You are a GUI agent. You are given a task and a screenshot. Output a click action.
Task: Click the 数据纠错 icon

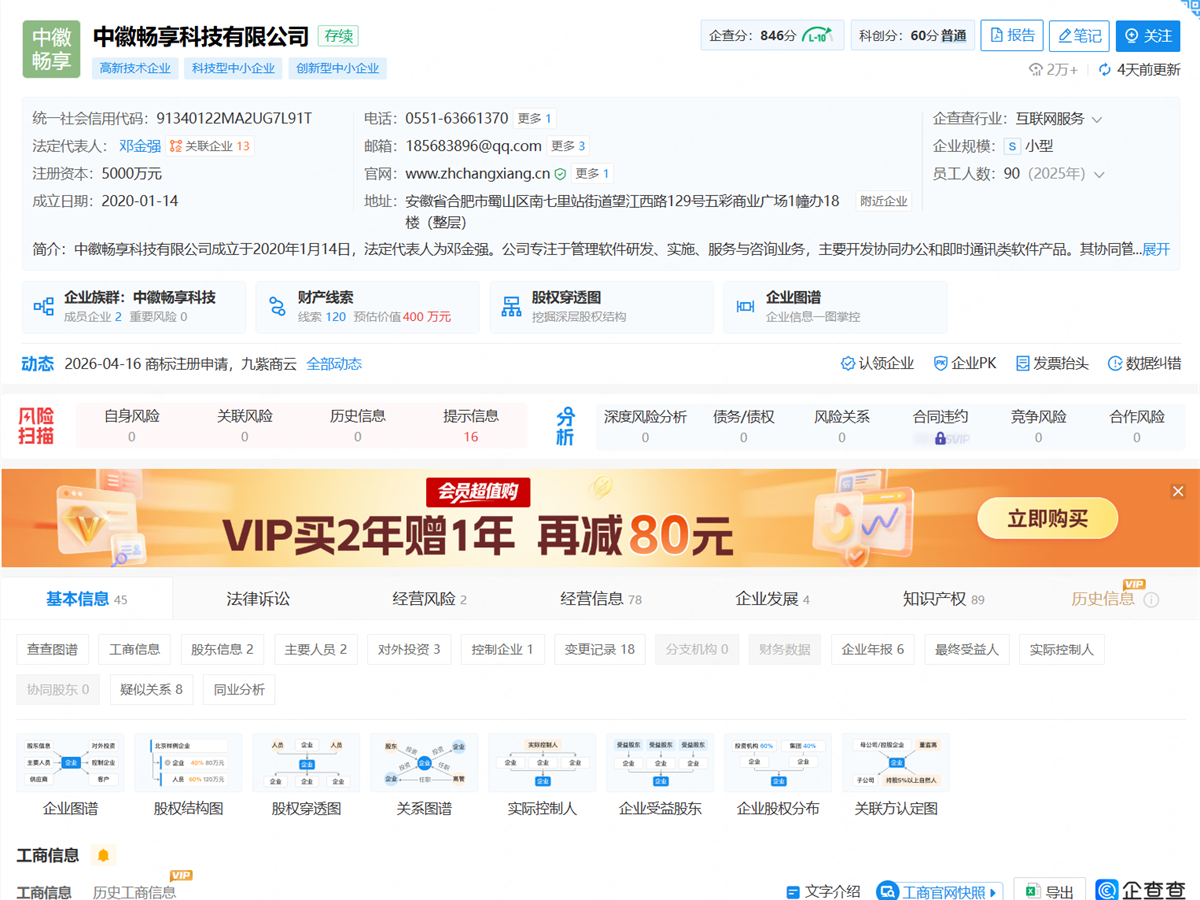click(x=1114, y=364)
